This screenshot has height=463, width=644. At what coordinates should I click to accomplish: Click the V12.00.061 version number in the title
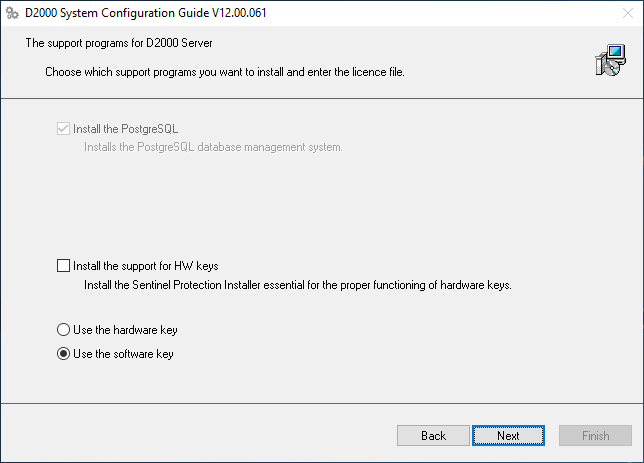[238, 14]
